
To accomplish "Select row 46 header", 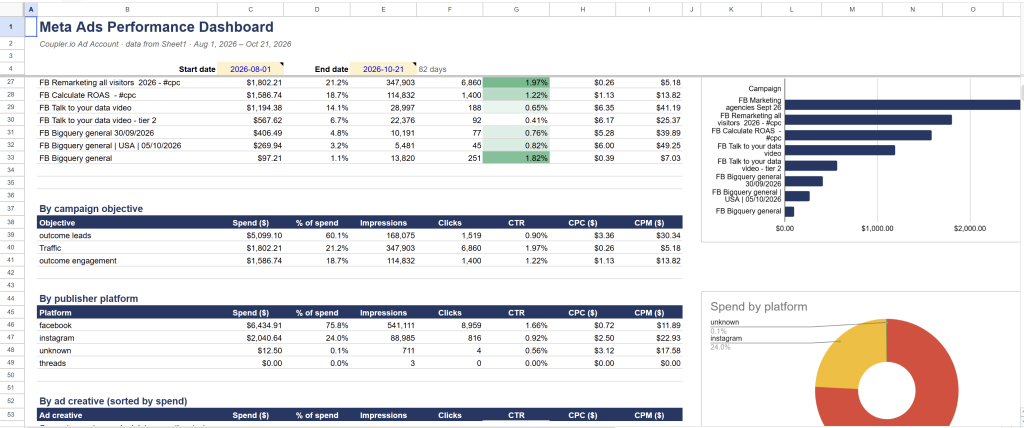I will click(x=12, y=325).
